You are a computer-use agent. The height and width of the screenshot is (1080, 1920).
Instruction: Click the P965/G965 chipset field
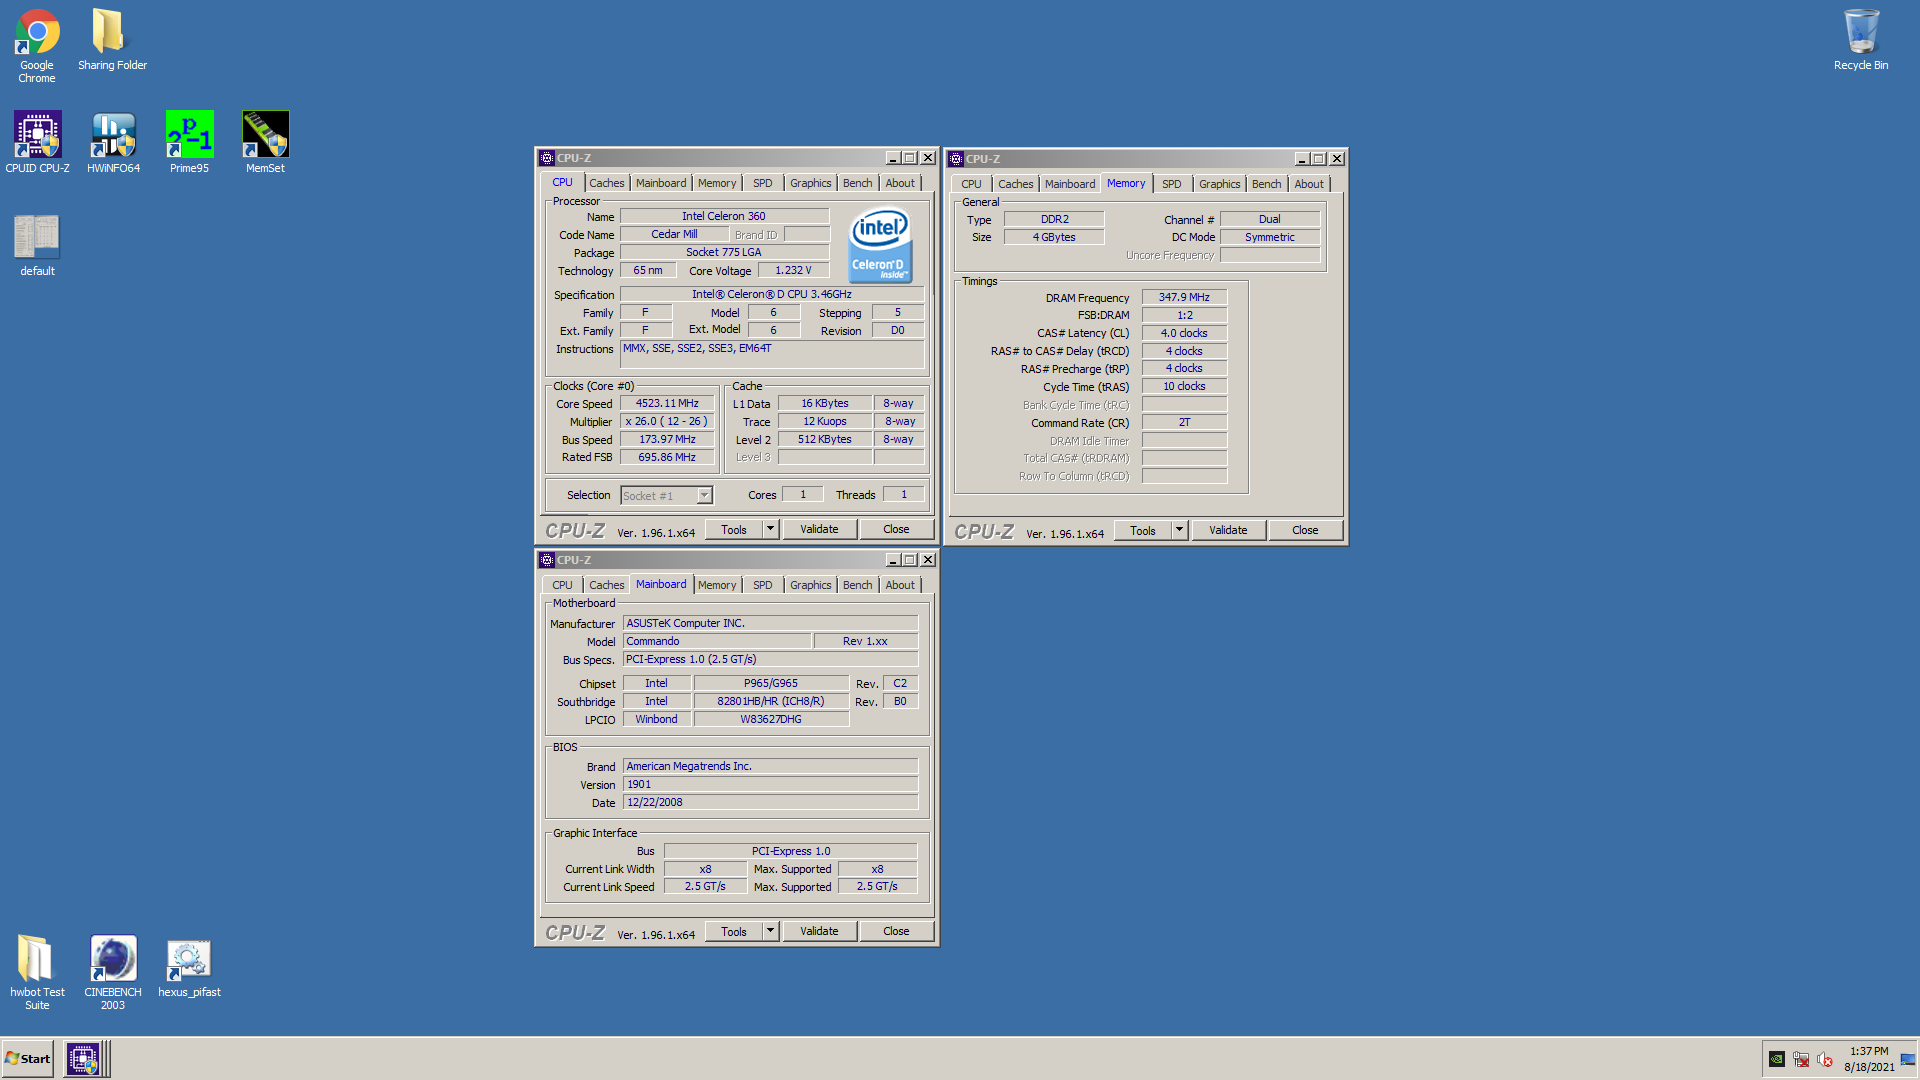pos(771,683)
